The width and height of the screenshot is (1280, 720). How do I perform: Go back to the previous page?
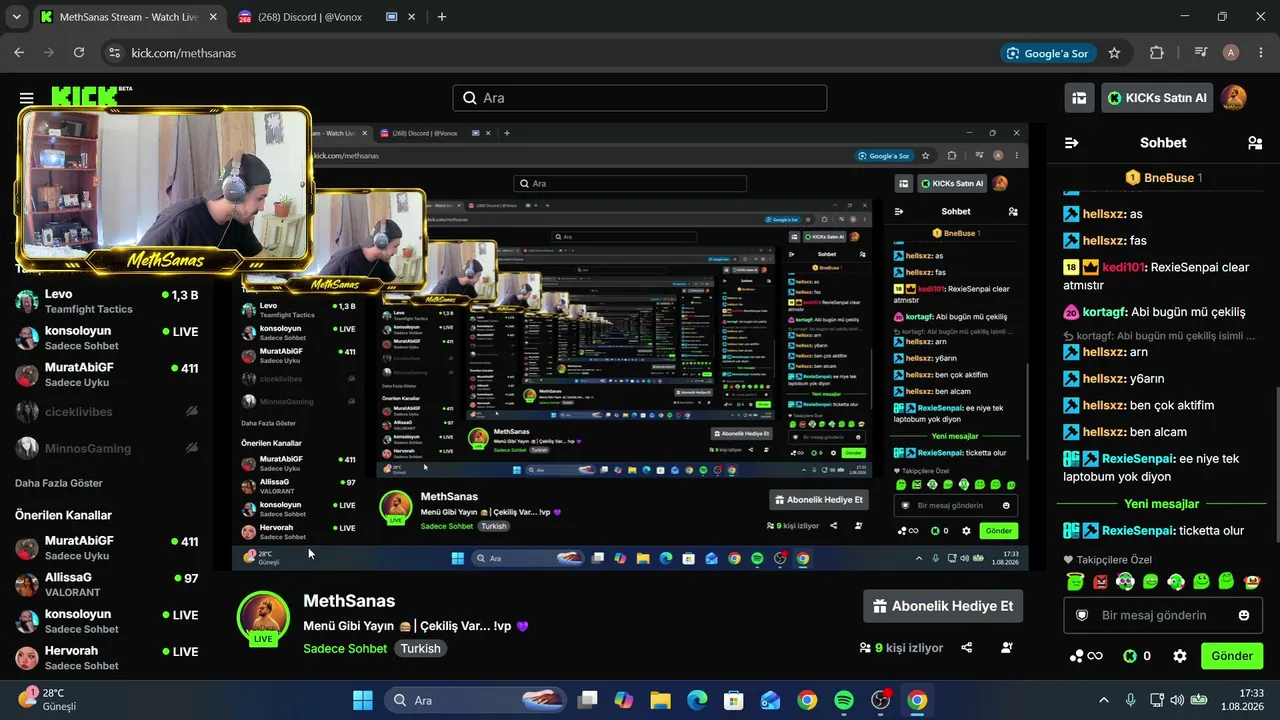click(19, 53)
